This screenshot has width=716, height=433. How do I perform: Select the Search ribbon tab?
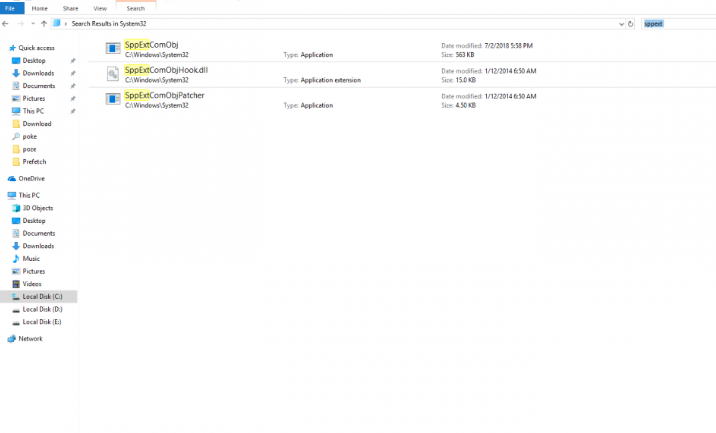point(136,8)
